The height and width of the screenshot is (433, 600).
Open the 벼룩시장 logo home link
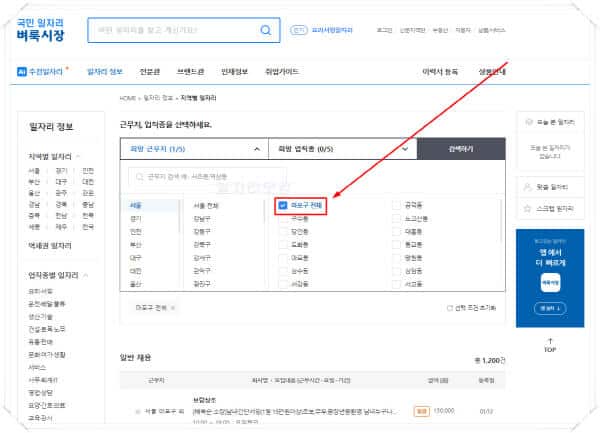point(40,29)
